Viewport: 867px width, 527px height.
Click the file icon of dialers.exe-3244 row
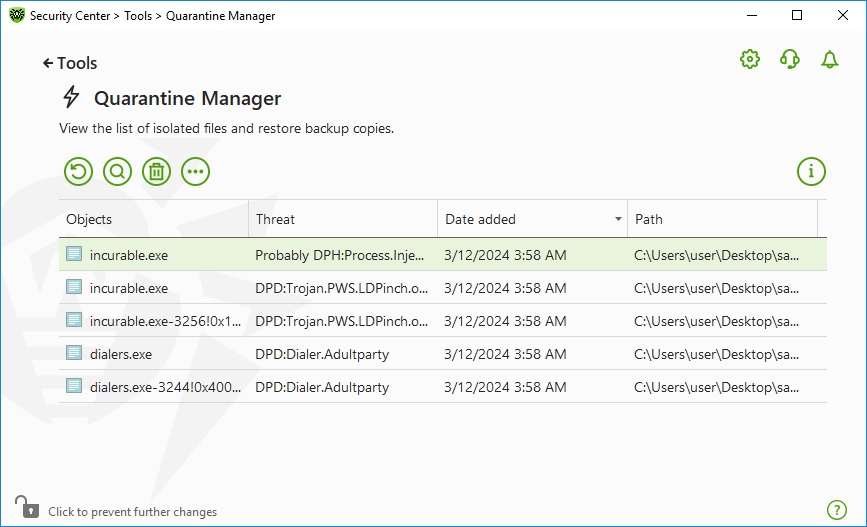point(74,387)
